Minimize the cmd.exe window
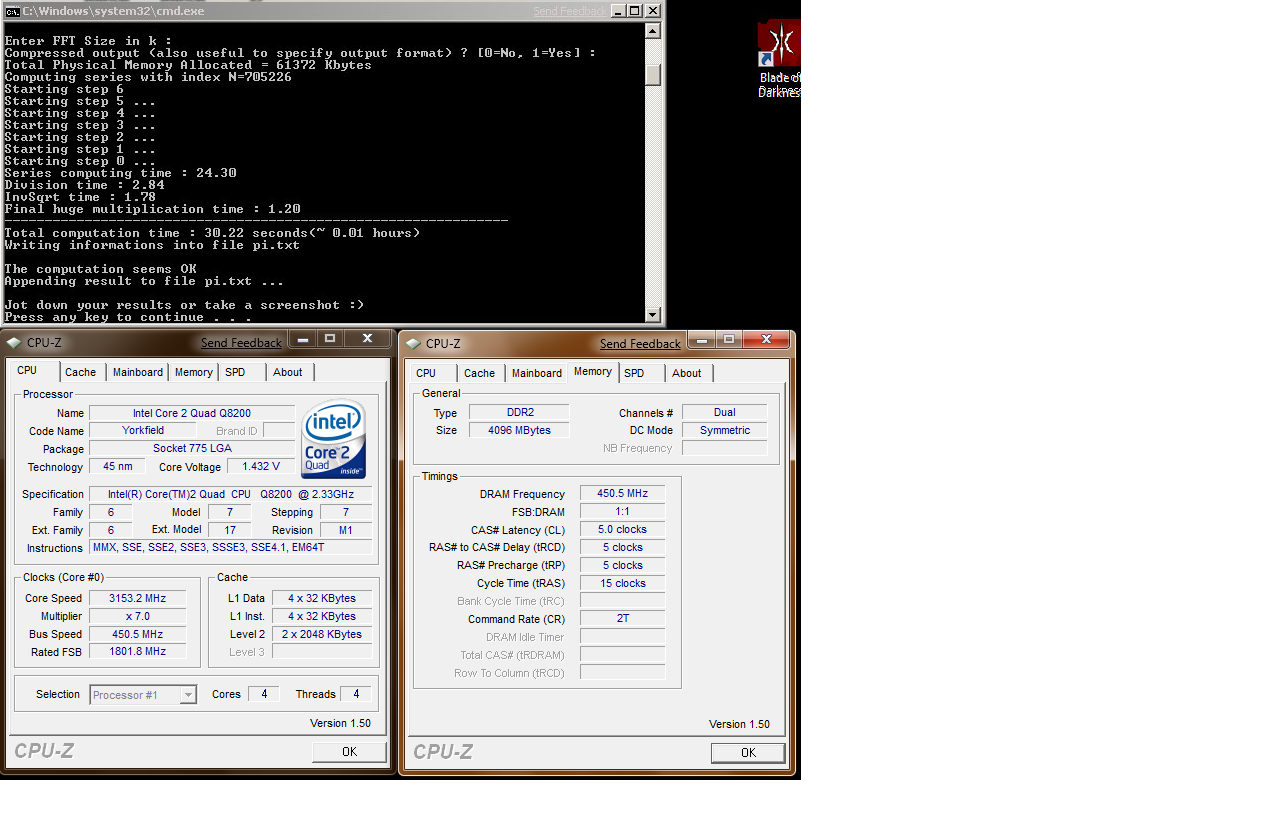The image size is (1274, 816). tap(617, 11)
